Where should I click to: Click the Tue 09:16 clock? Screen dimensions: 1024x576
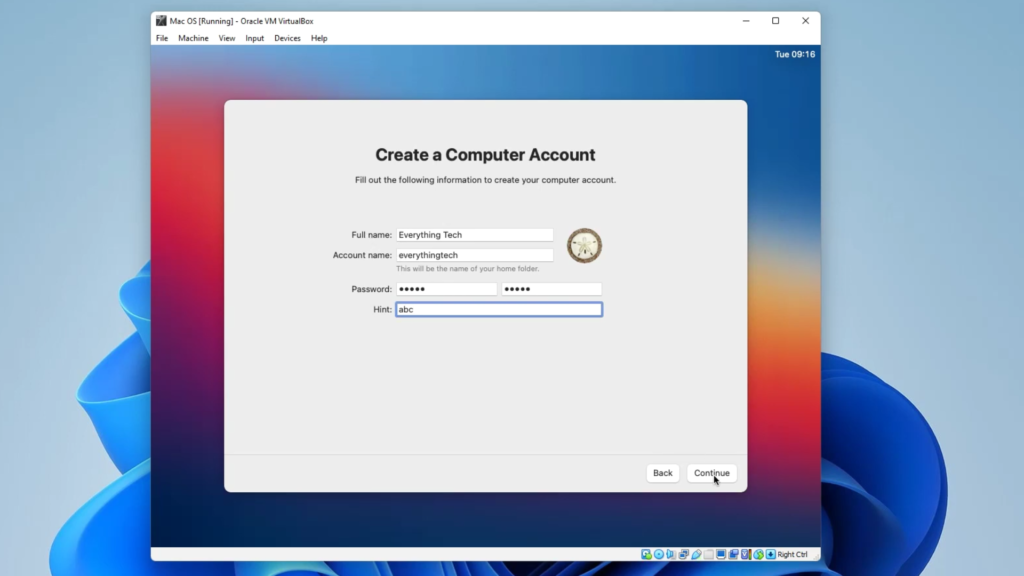coord(795,54)
